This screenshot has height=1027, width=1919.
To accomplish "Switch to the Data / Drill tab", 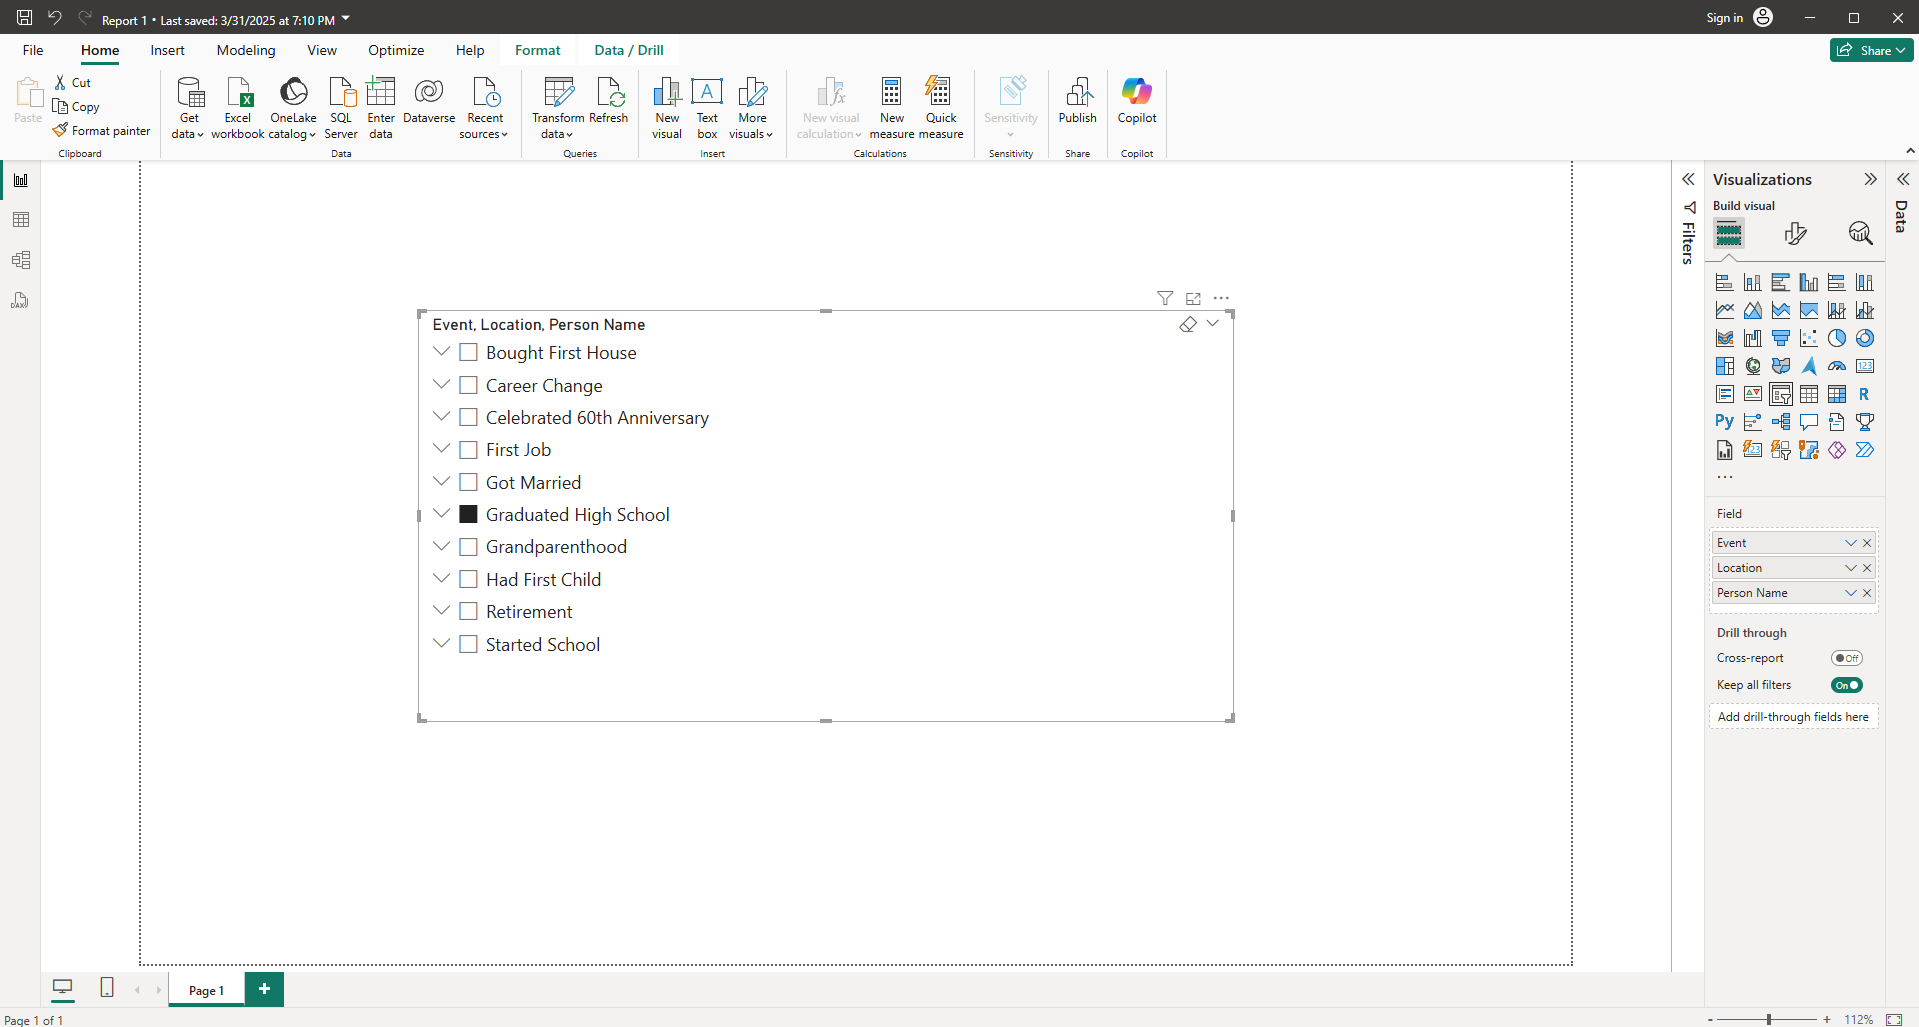I will pos(628,50).
